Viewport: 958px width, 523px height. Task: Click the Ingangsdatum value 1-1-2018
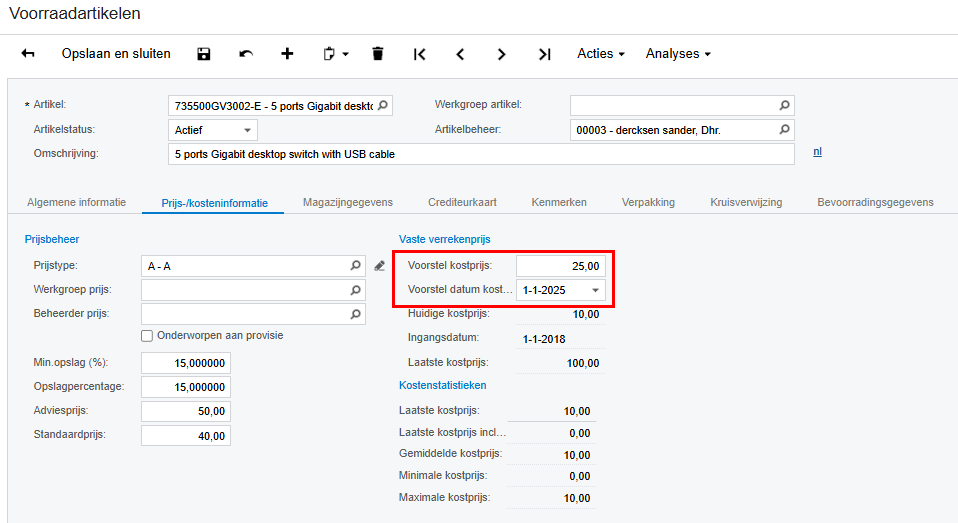pyautogui.click(x=544, y=339)
